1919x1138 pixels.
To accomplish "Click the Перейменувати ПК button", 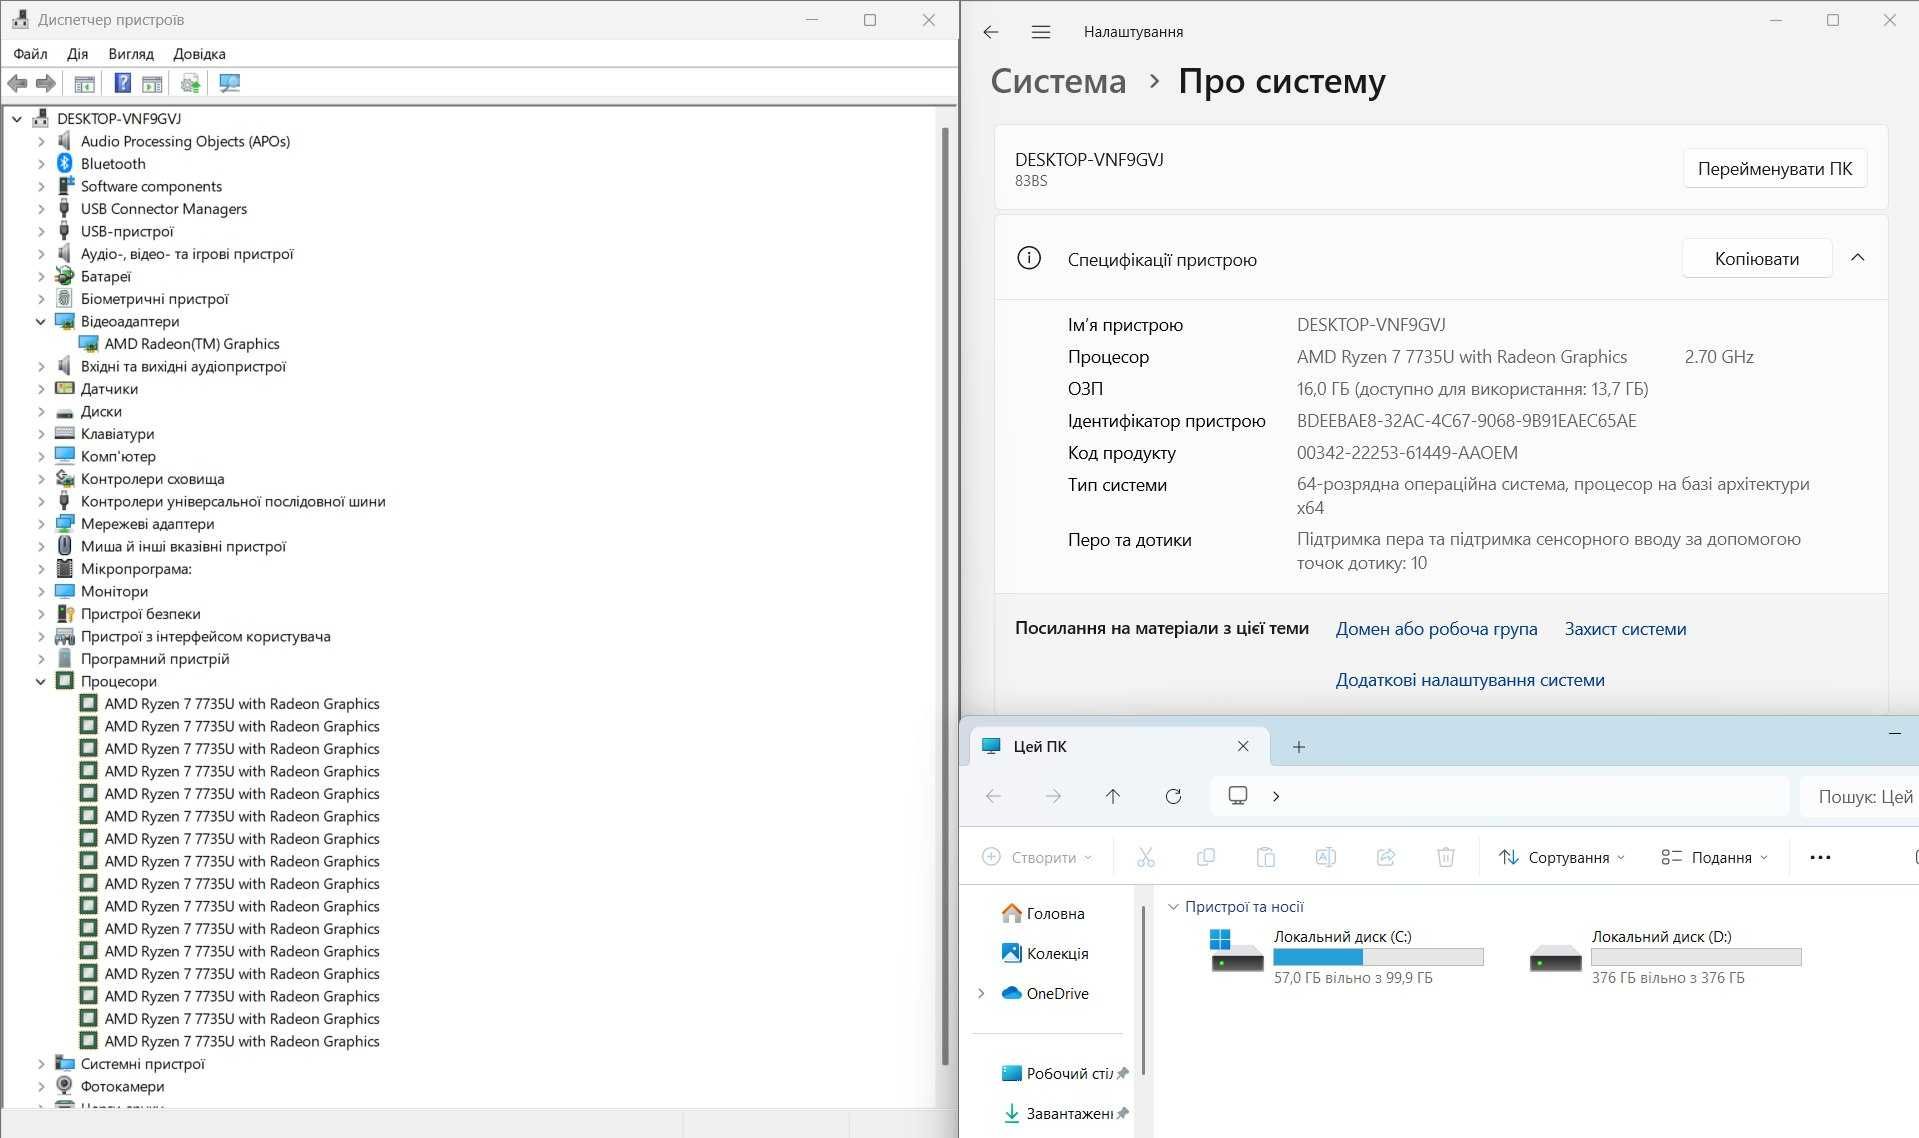I will coord(1775,169).
